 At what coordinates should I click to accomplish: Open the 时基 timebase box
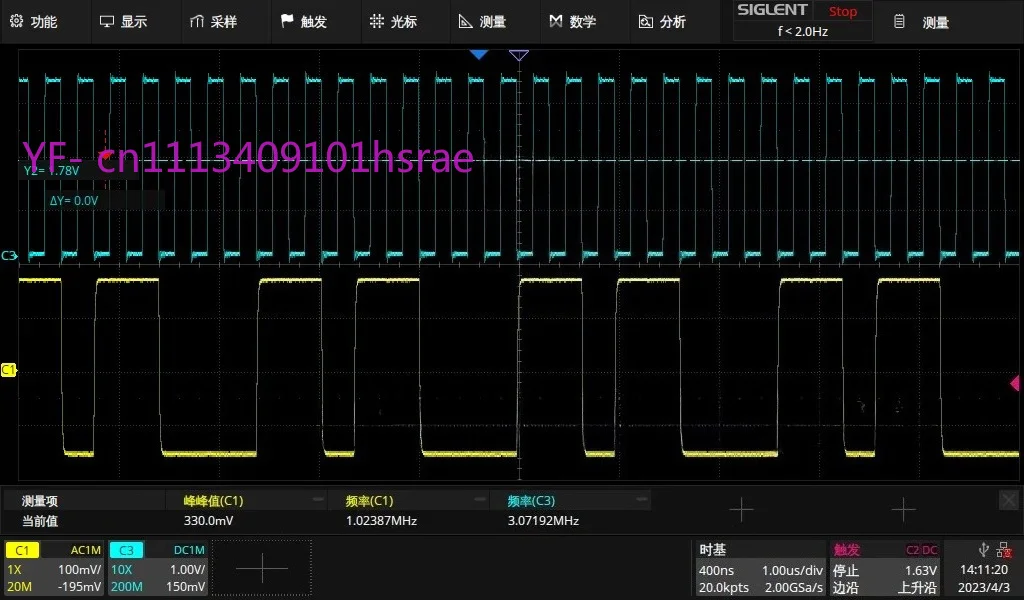click(x=761, y=568)
